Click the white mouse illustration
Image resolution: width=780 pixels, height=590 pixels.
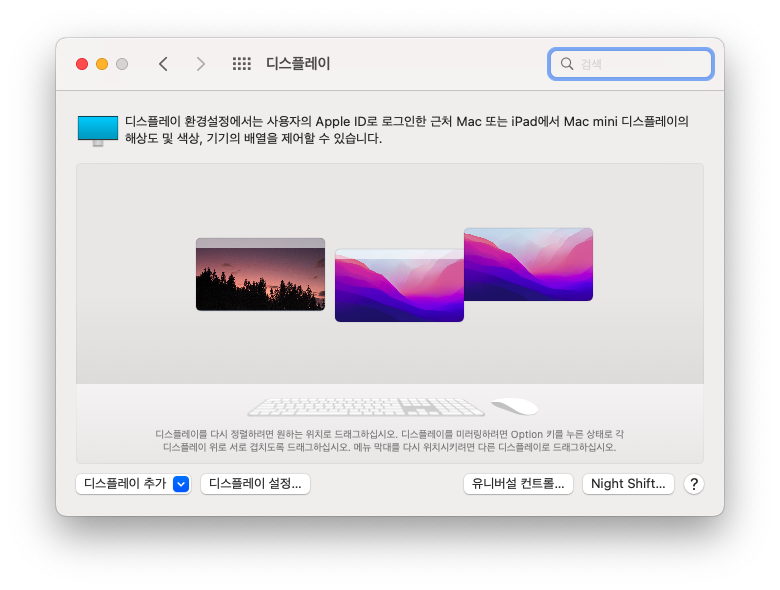coord(514,406)
